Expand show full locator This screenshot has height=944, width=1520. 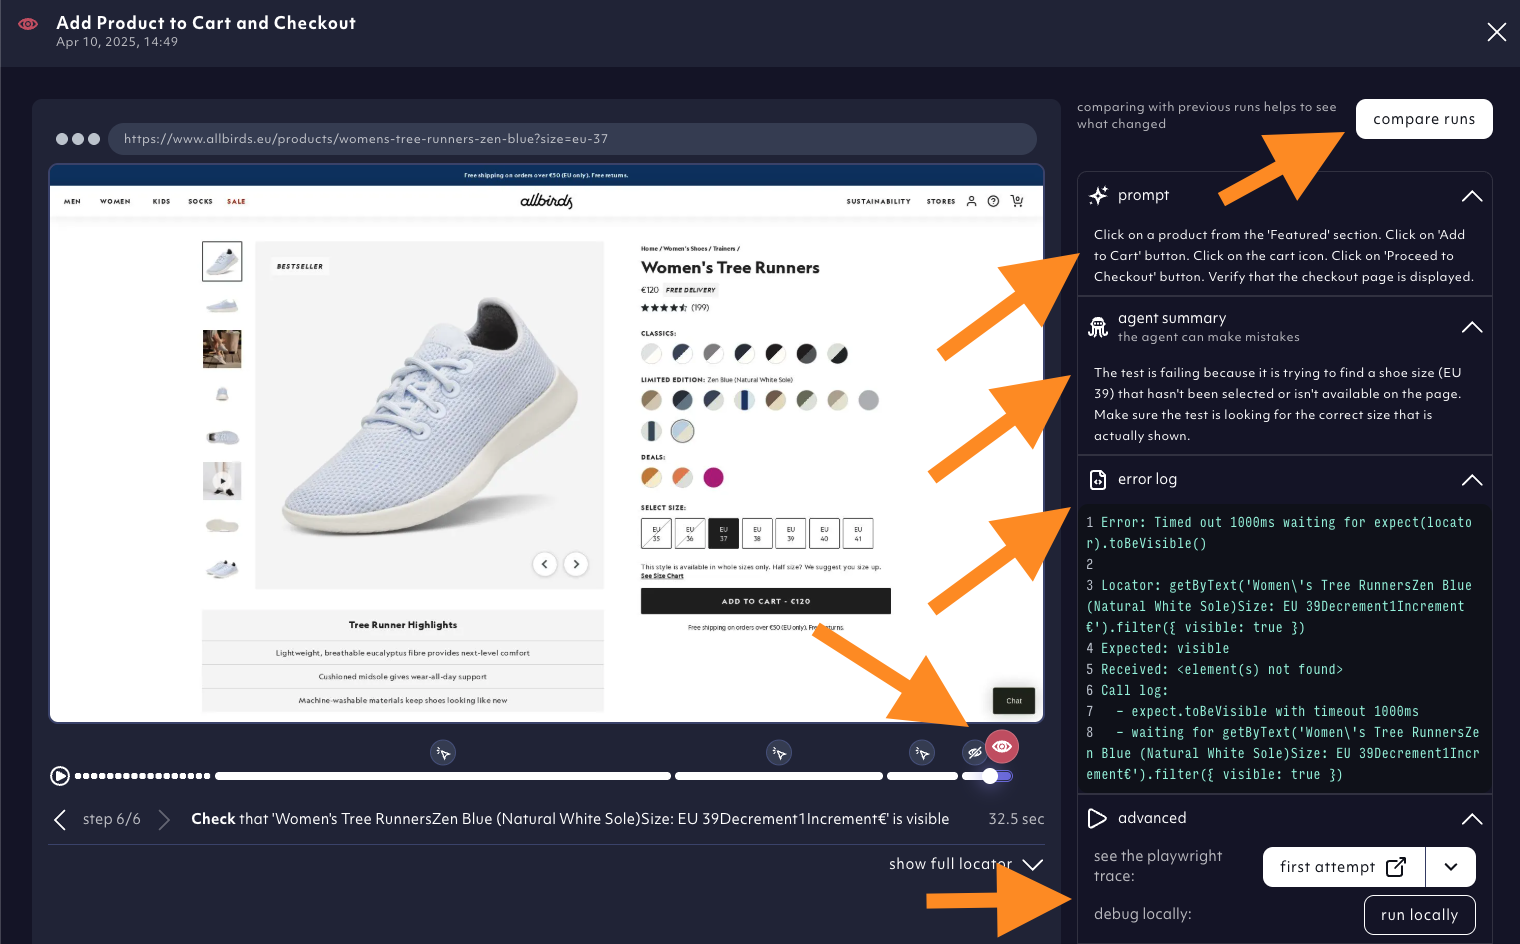point(966,864)
